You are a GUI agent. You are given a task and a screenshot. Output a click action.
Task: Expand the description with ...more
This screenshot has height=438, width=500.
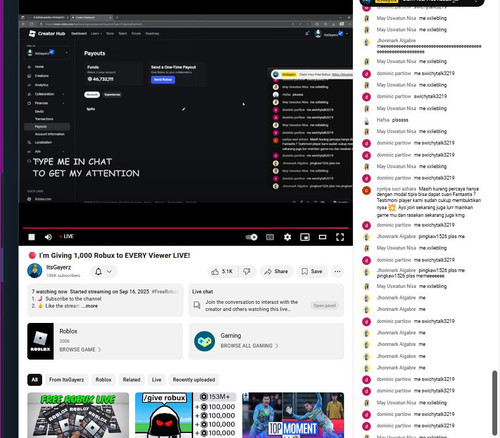point(90,306)
